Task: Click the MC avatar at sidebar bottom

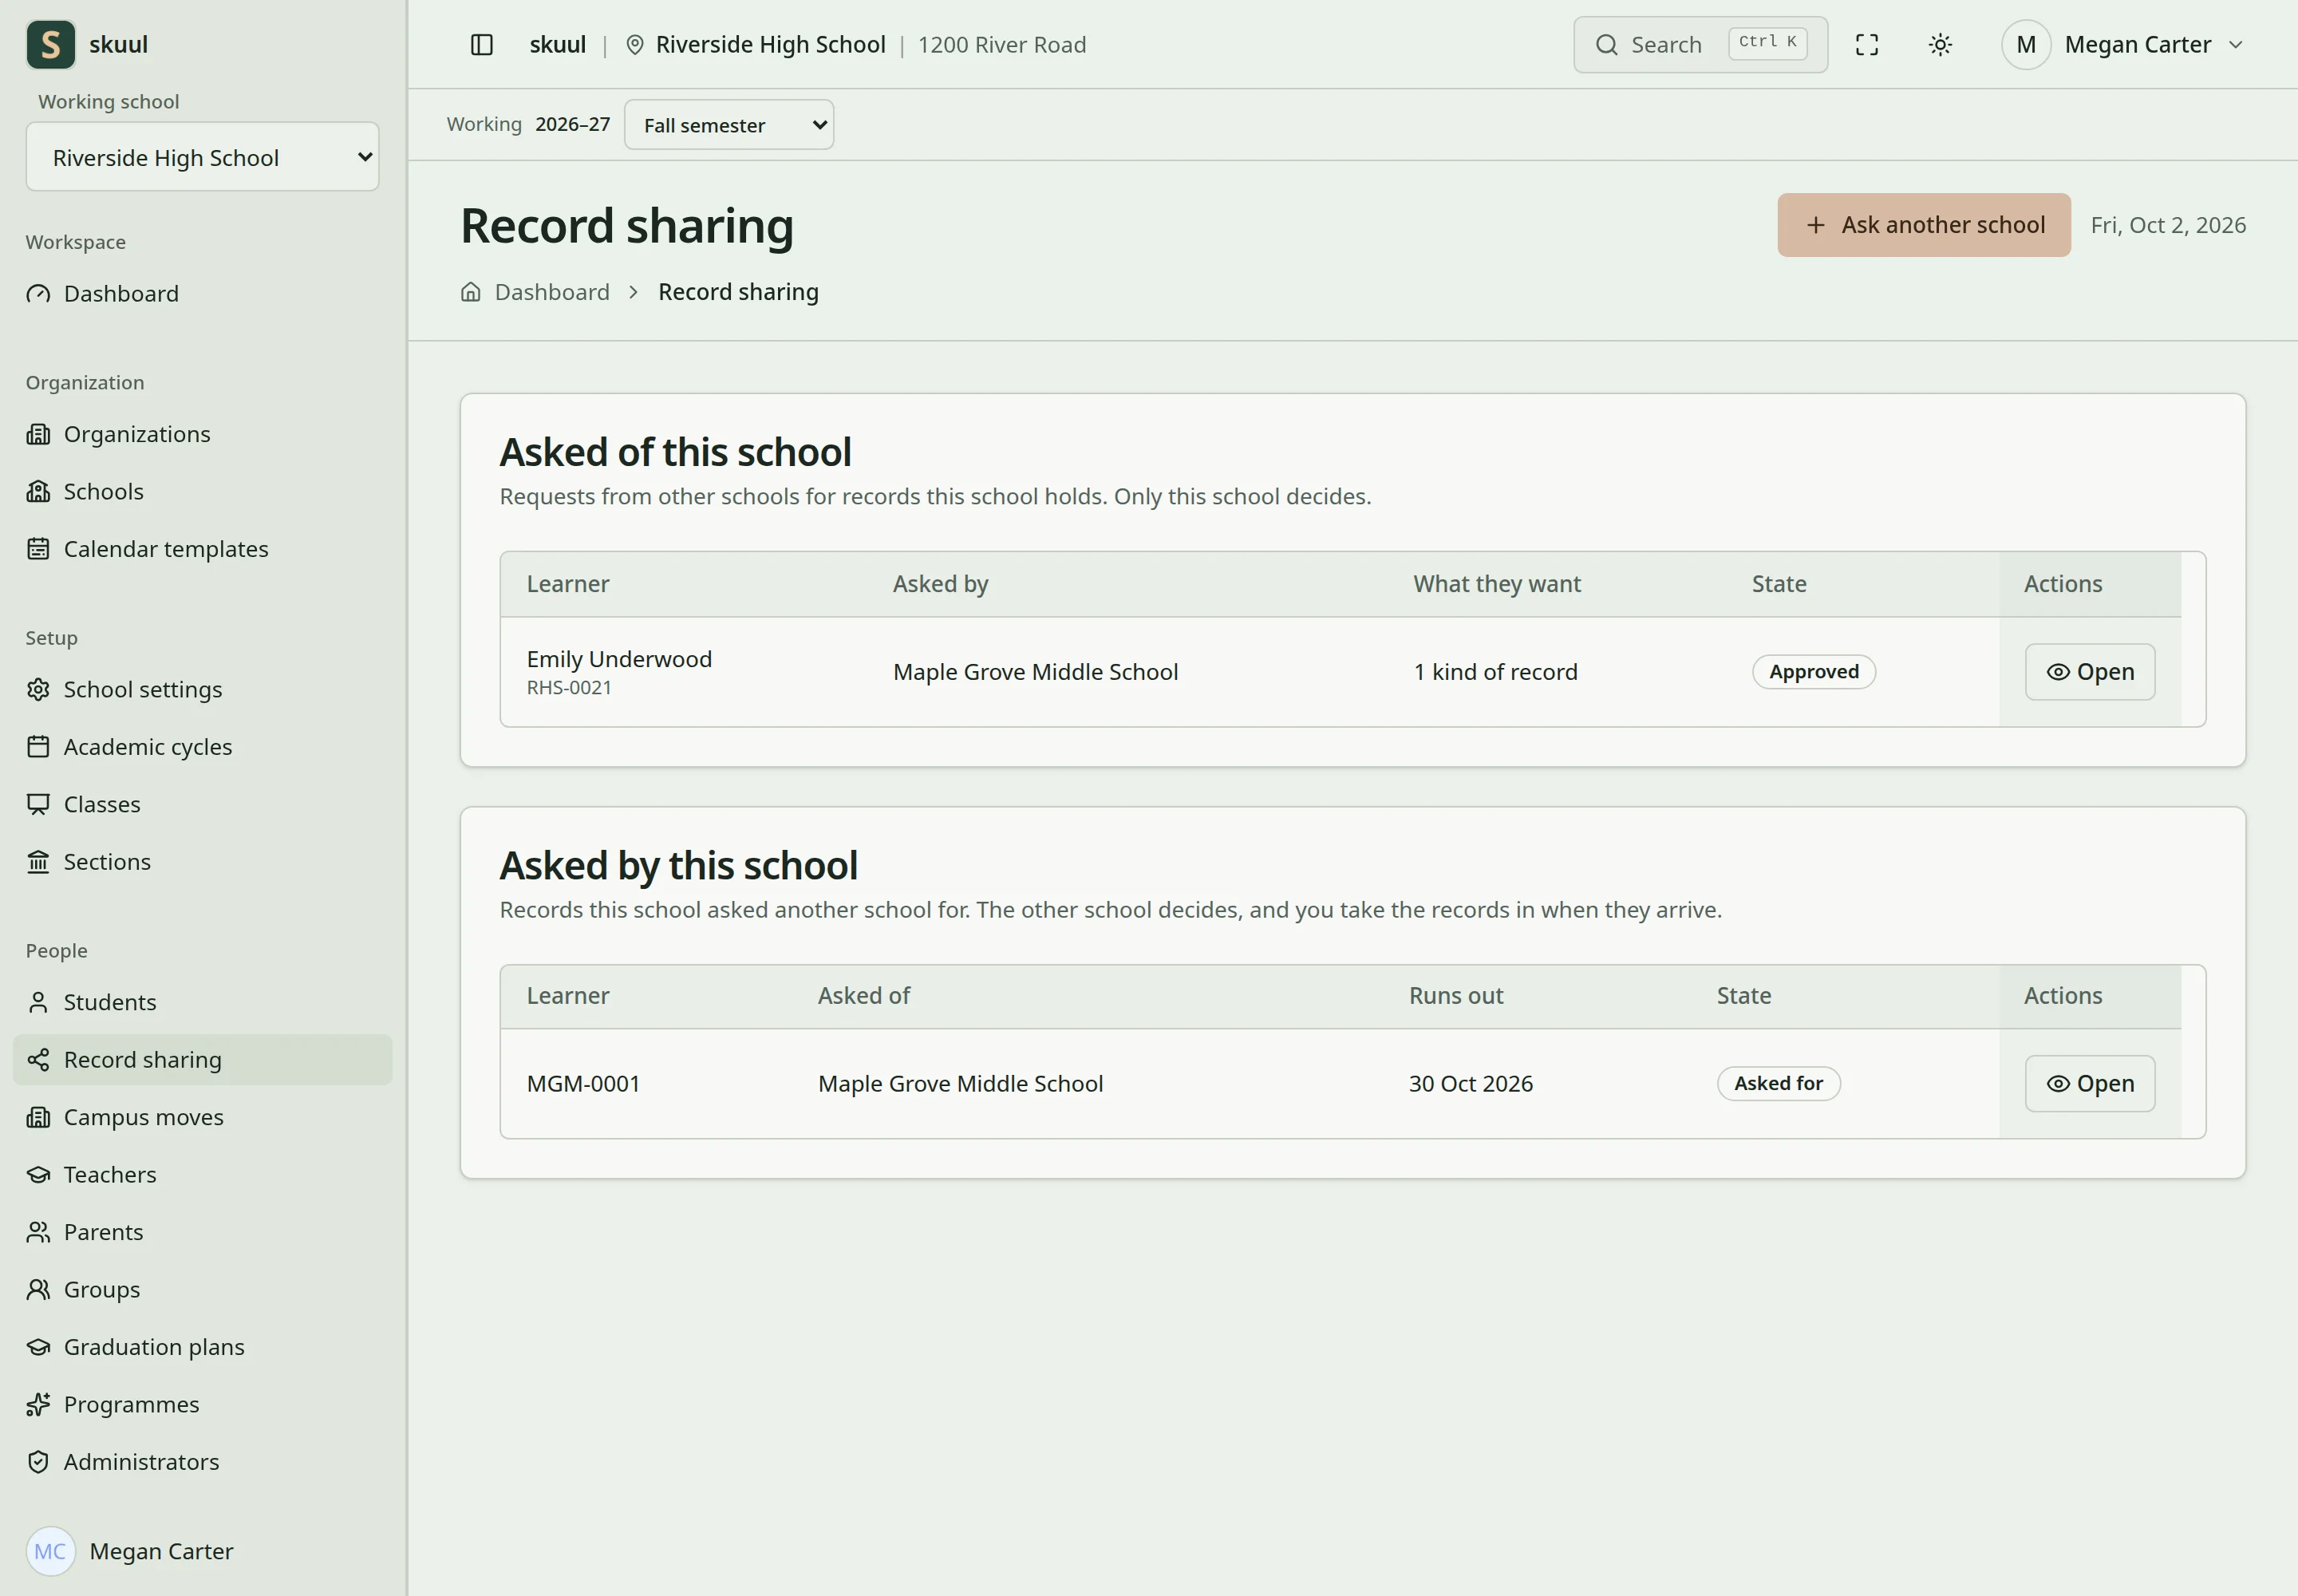Action: coord(51,1551)
